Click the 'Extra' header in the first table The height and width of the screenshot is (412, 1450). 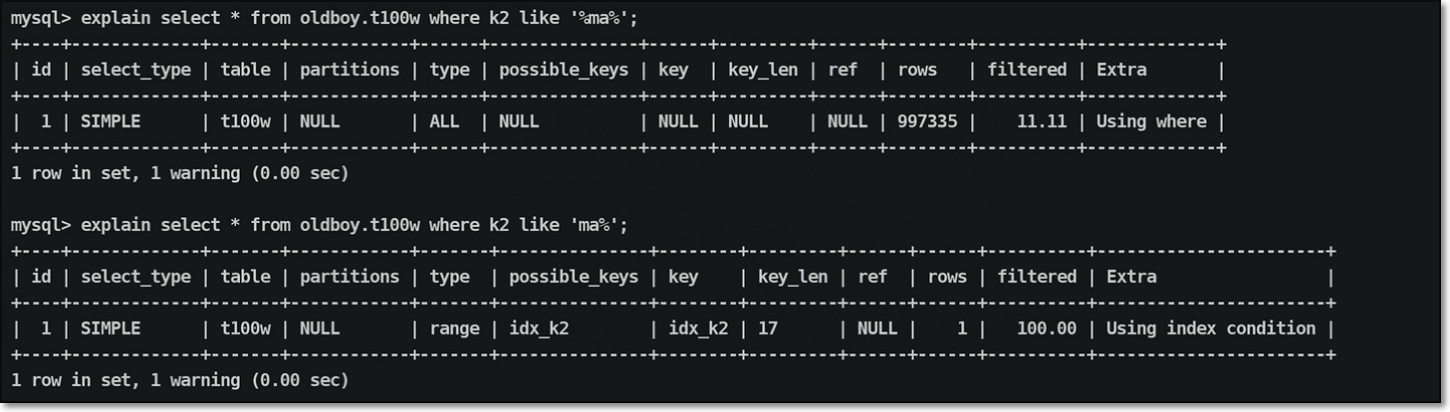(x=1121, y=70)
